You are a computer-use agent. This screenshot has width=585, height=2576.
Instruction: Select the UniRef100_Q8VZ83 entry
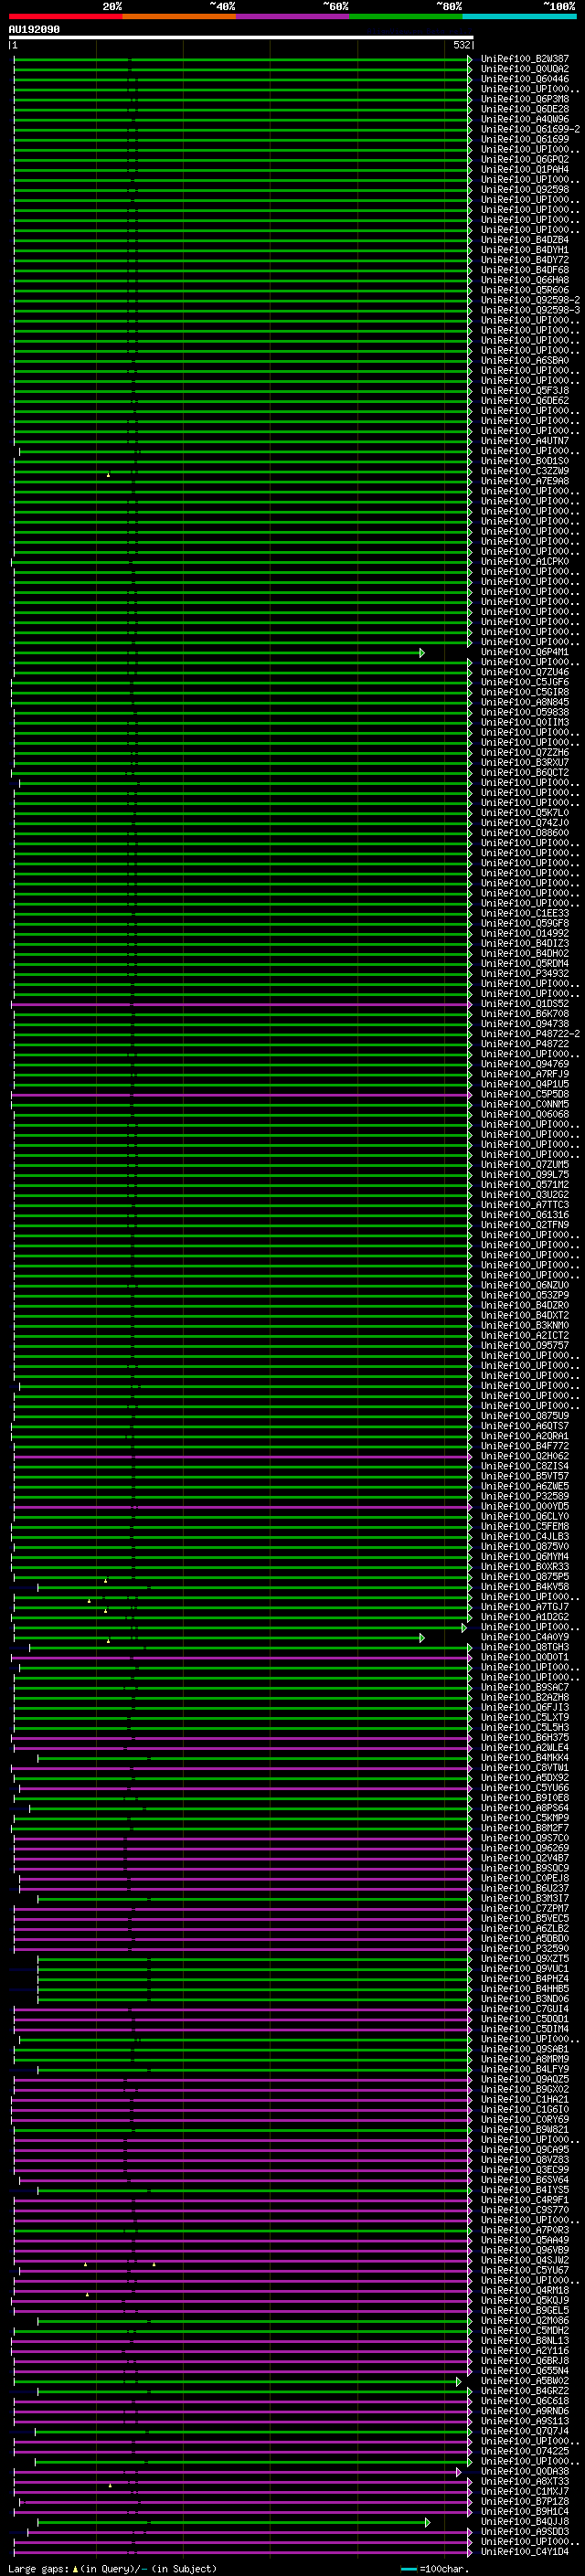point(524,2160)
